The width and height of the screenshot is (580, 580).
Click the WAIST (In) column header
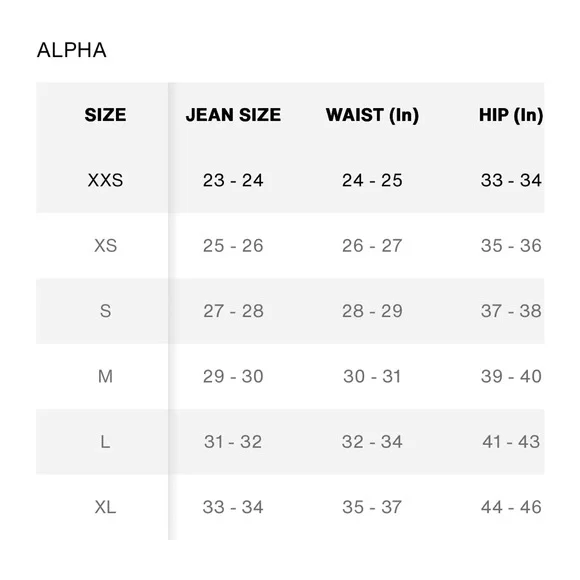(372, 115)
